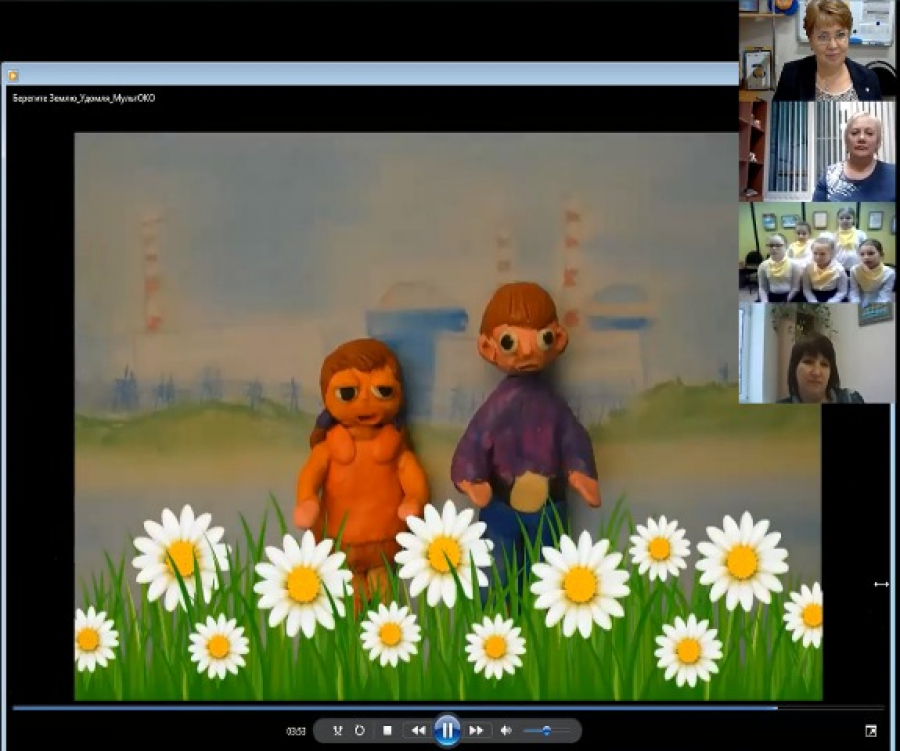Pause the video with the central button
Screen dimensions: 900x751
[x=447, y=730]
